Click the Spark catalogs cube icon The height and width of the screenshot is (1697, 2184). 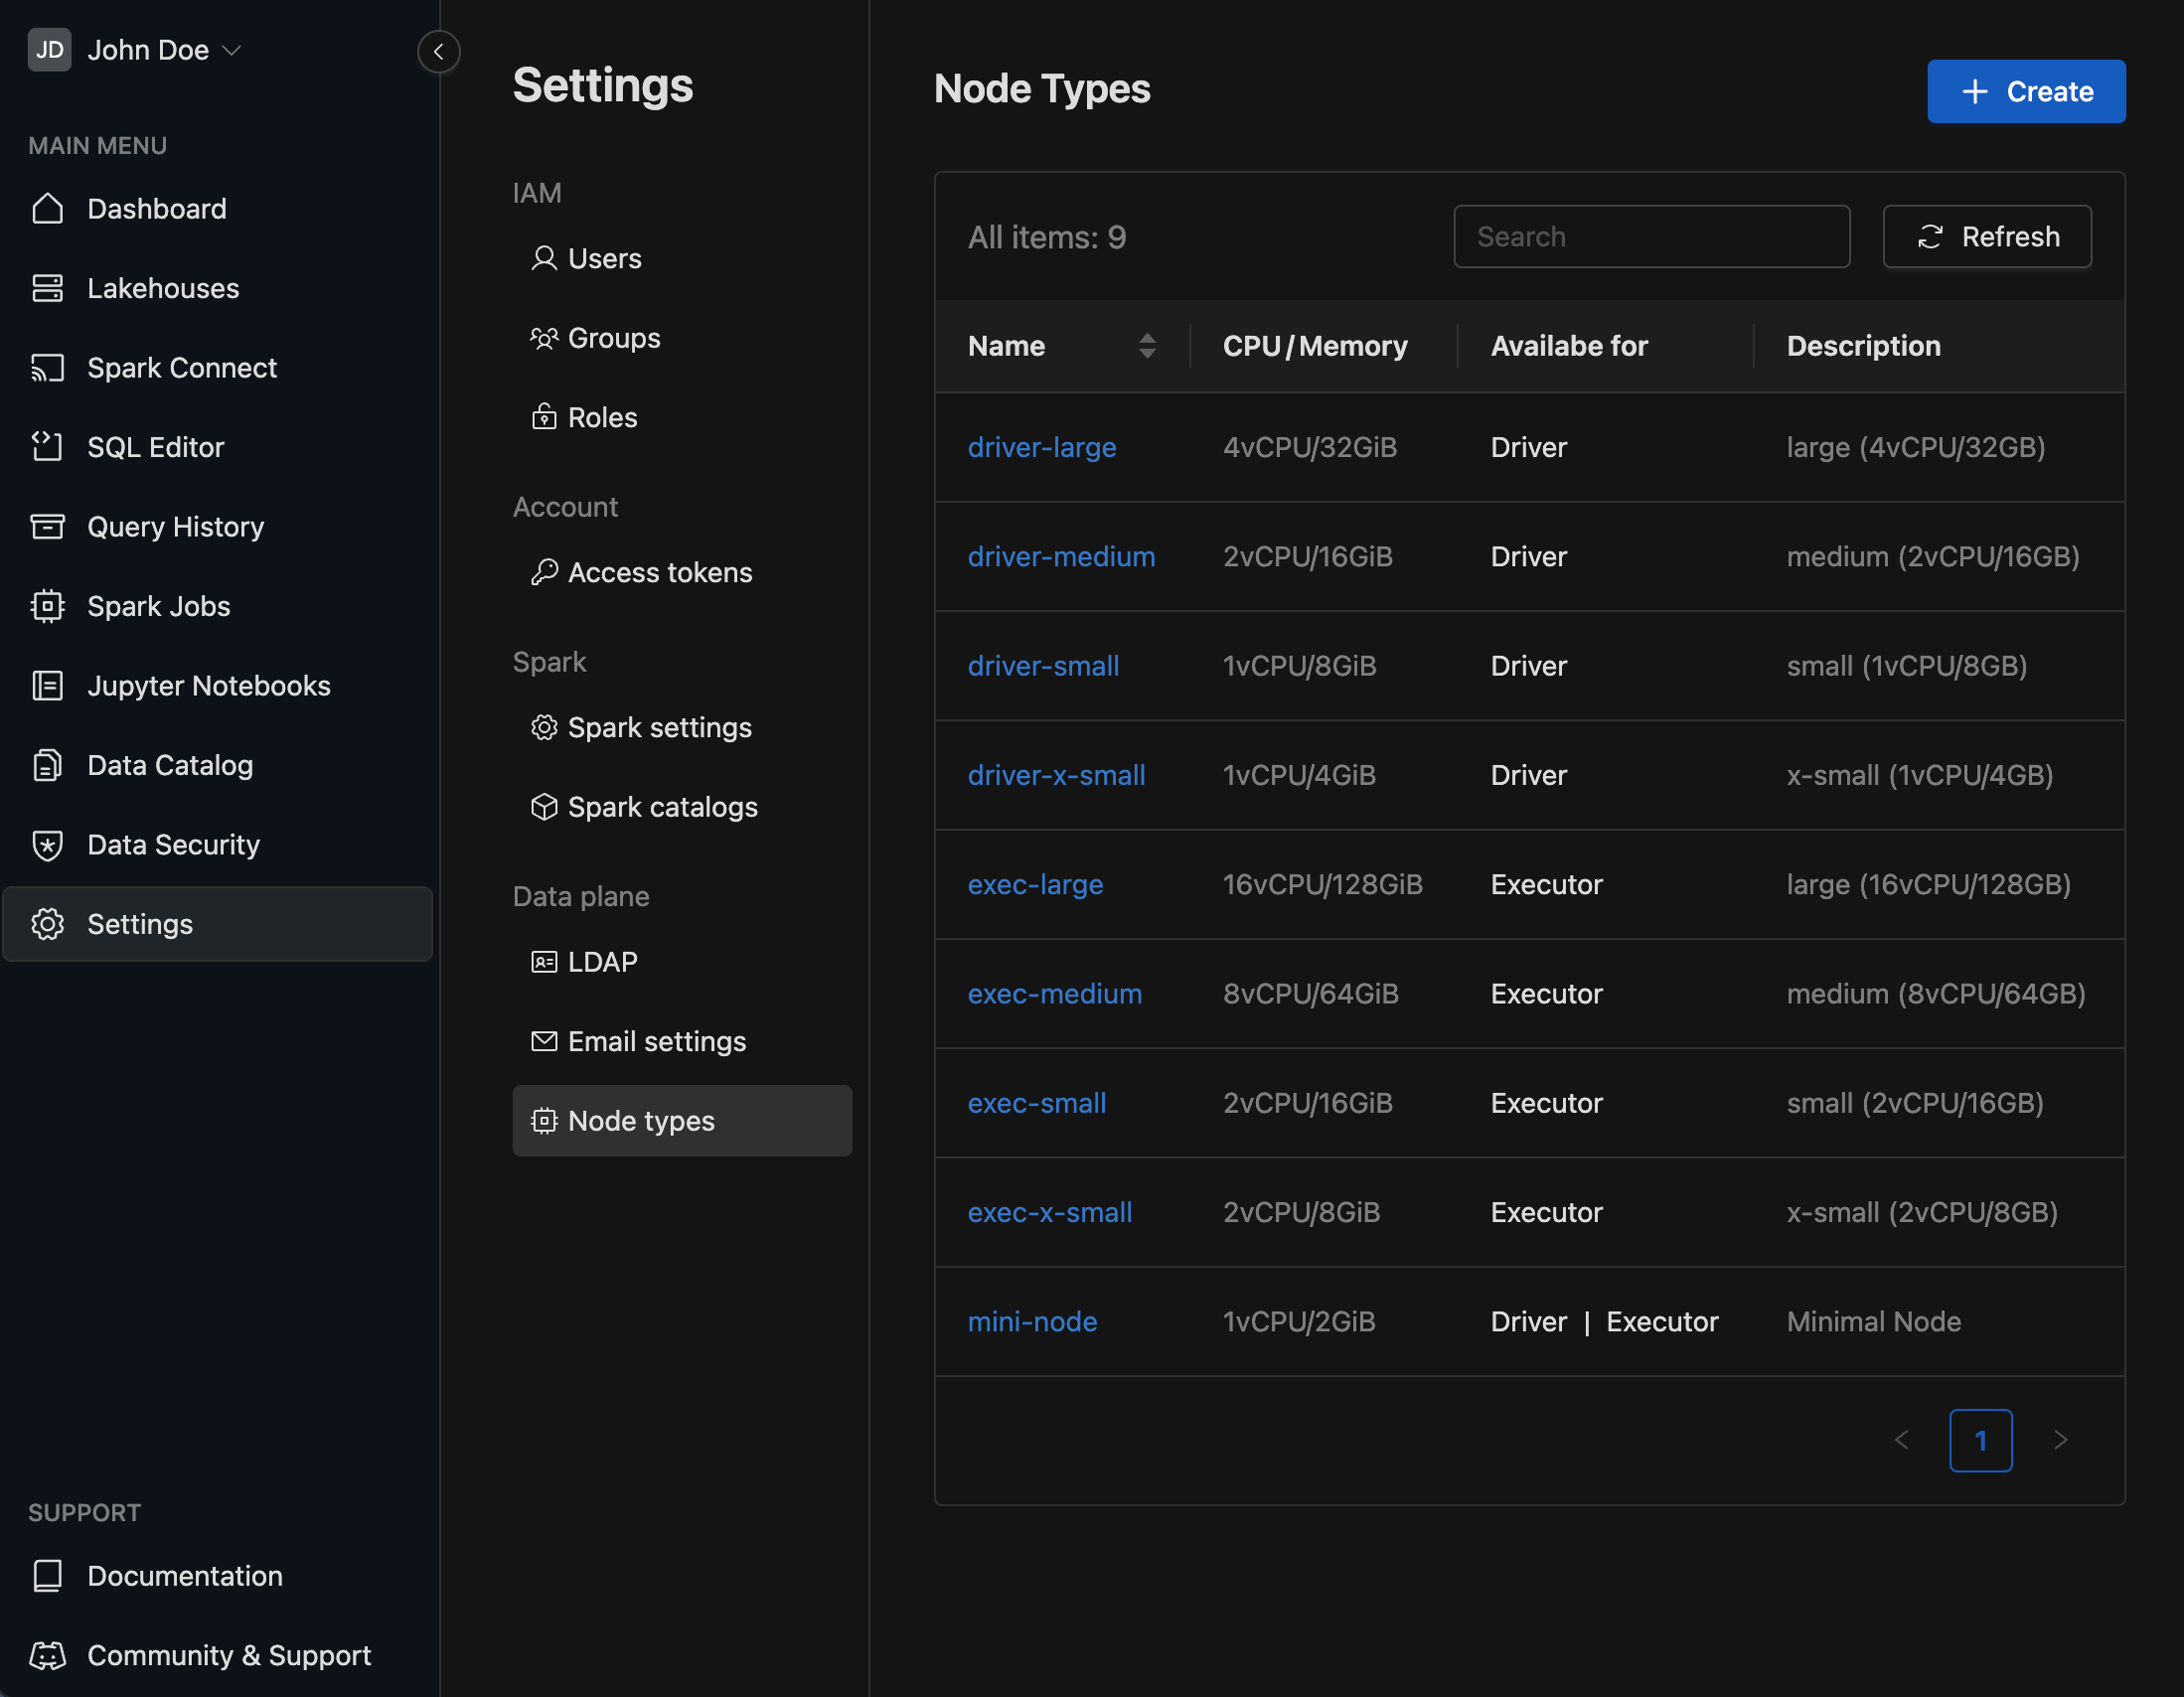point(544,807)
